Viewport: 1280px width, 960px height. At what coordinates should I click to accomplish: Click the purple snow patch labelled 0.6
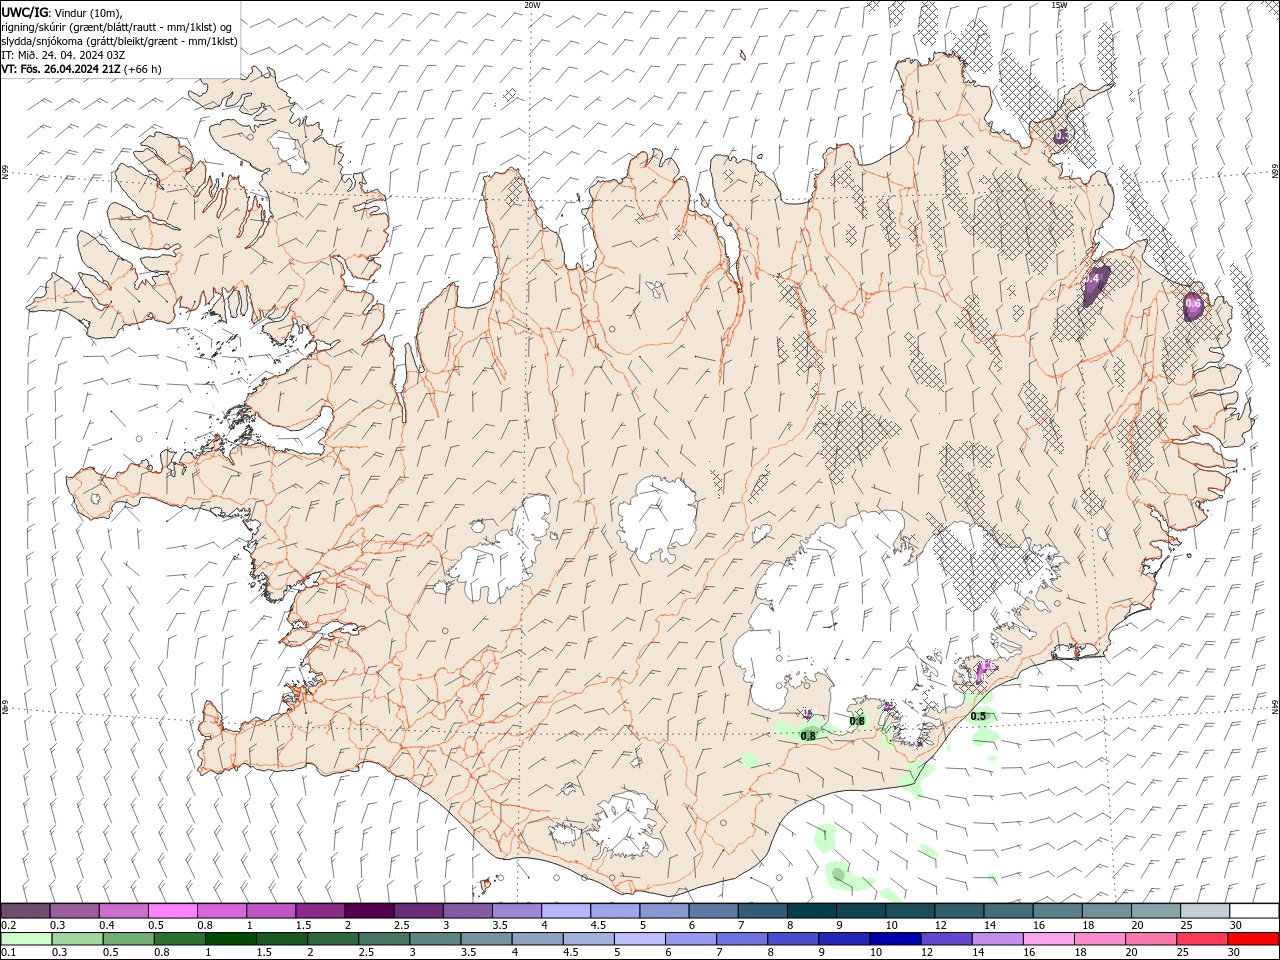click(1193, 306)
